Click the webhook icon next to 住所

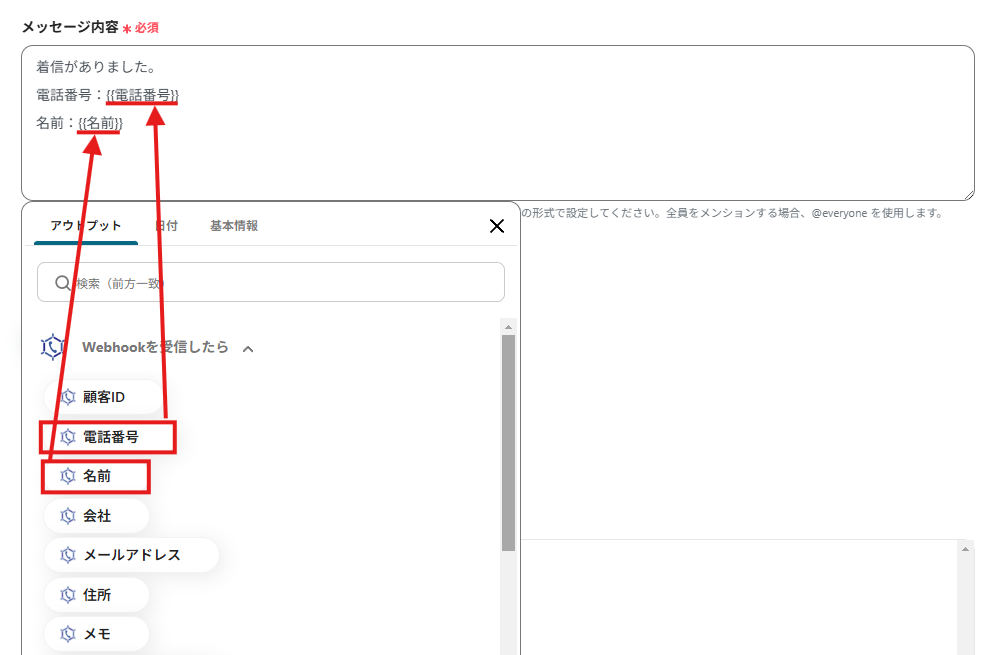pyautogui.click(x=68, y=594)
